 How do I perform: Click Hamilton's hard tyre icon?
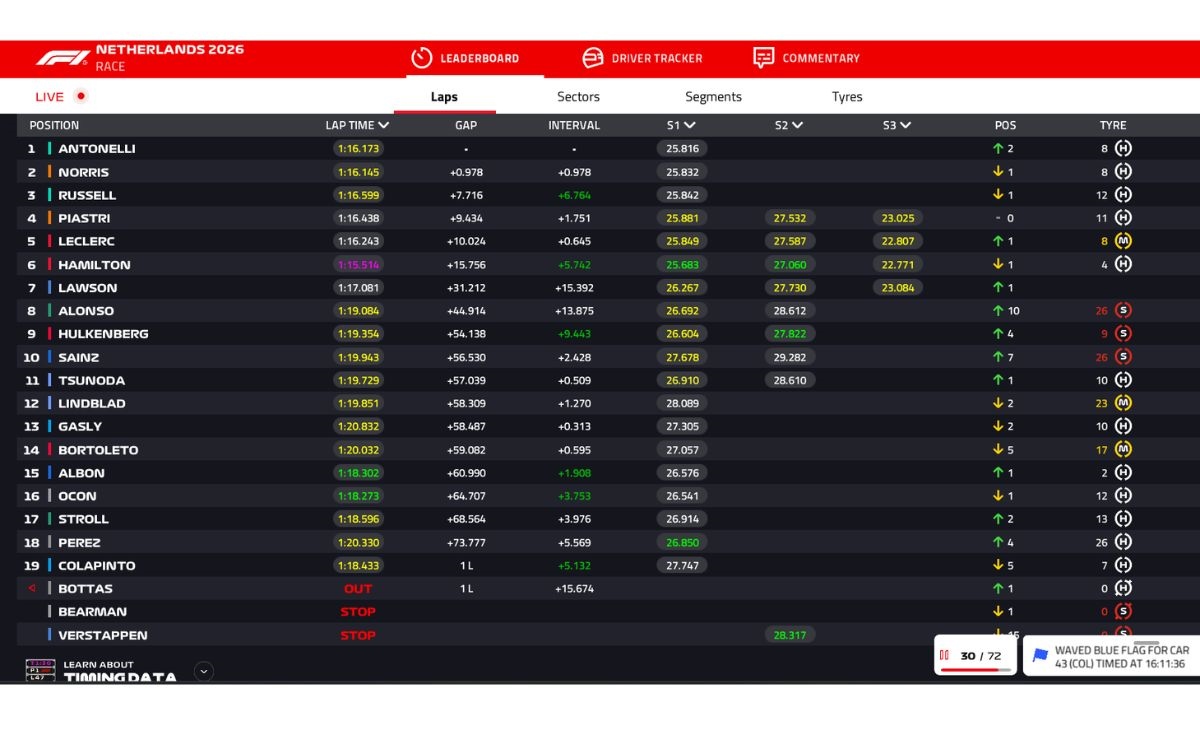click(1123, 264)
